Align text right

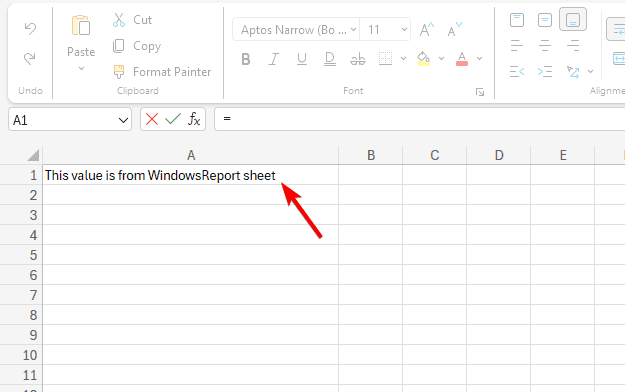[573, 45]
